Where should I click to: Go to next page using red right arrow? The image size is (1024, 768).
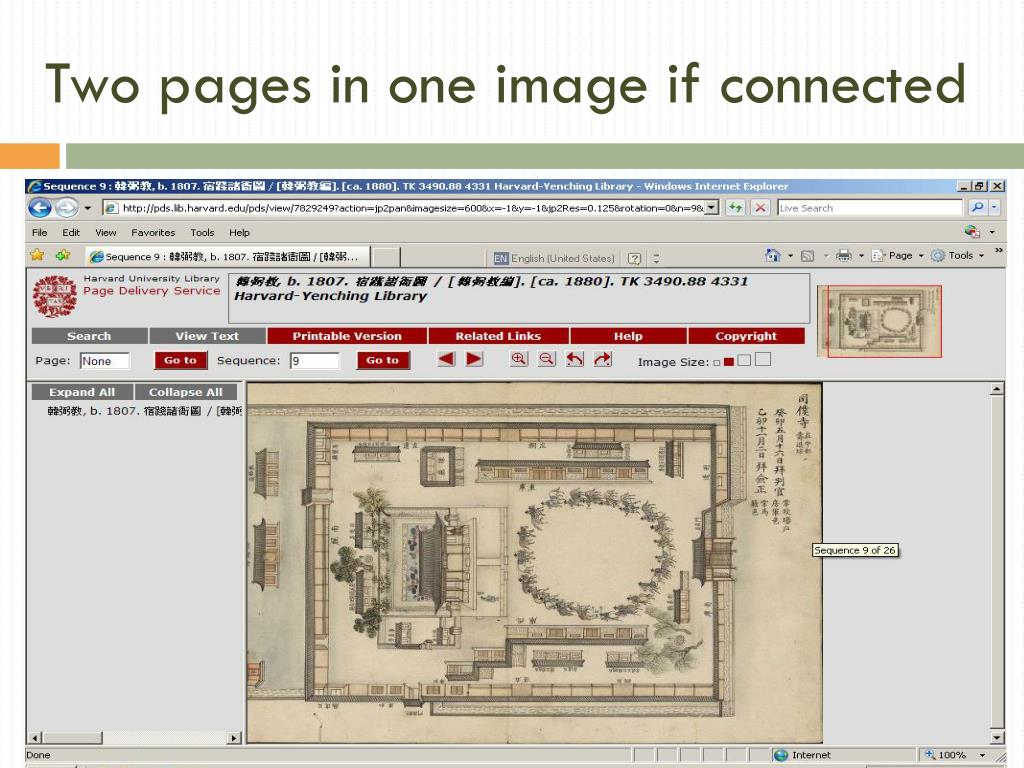(x=474, y=359)
